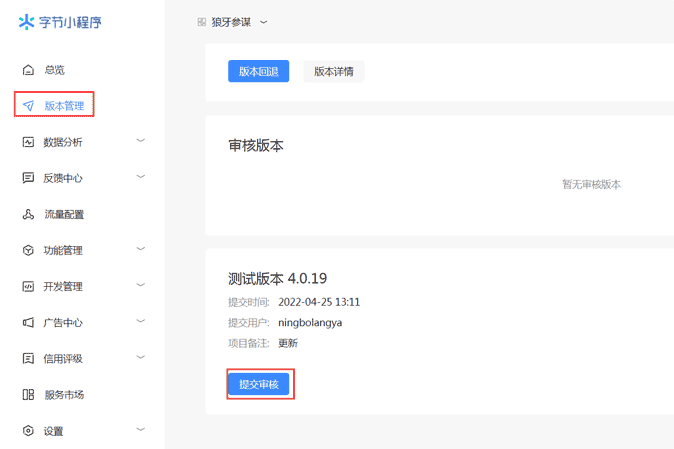Click the 数据分析 chart icon

tap(28, 142)
